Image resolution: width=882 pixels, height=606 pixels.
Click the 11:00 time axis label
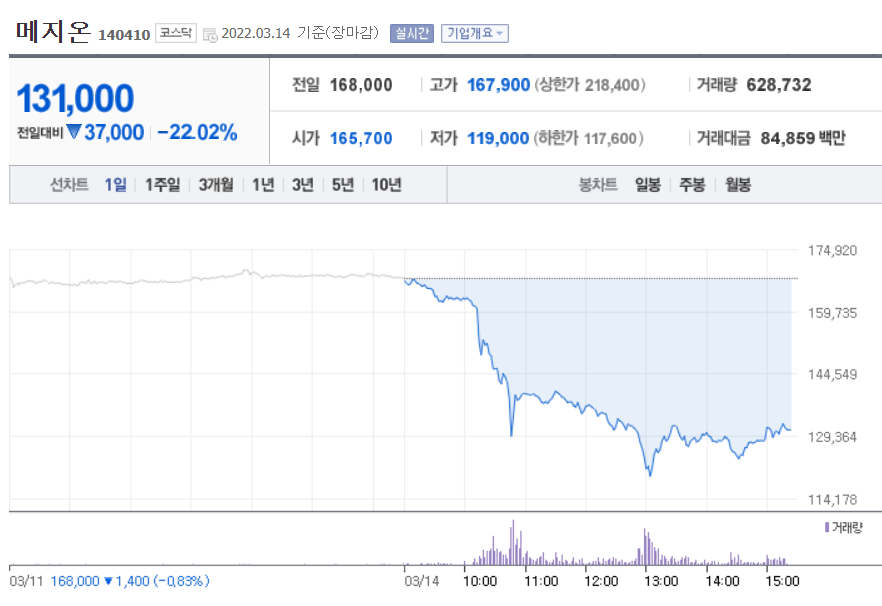pos(541,581)
